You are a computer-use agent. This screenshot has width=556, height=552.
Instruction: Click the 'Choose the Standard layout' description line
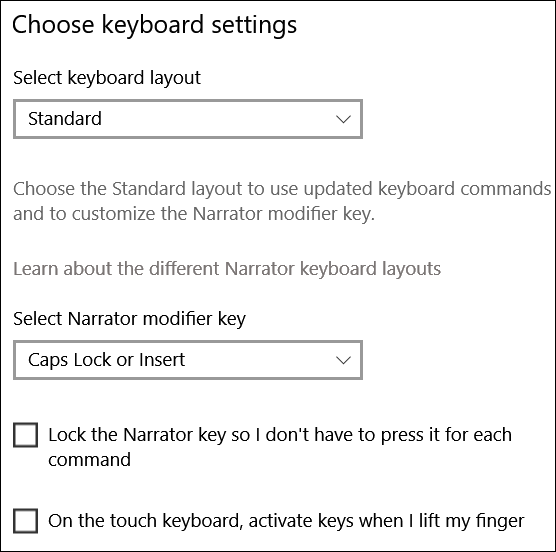282,189
